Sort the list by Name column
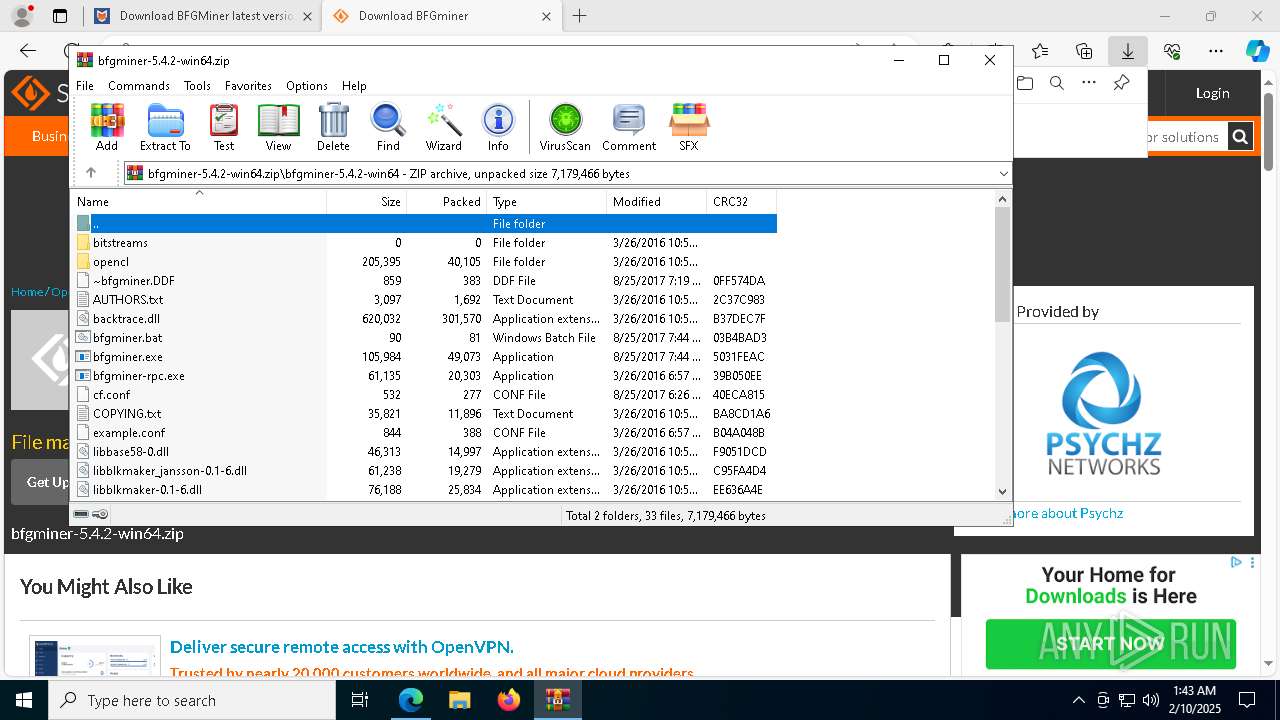The image size is (1280, 720). click(200, 202)
